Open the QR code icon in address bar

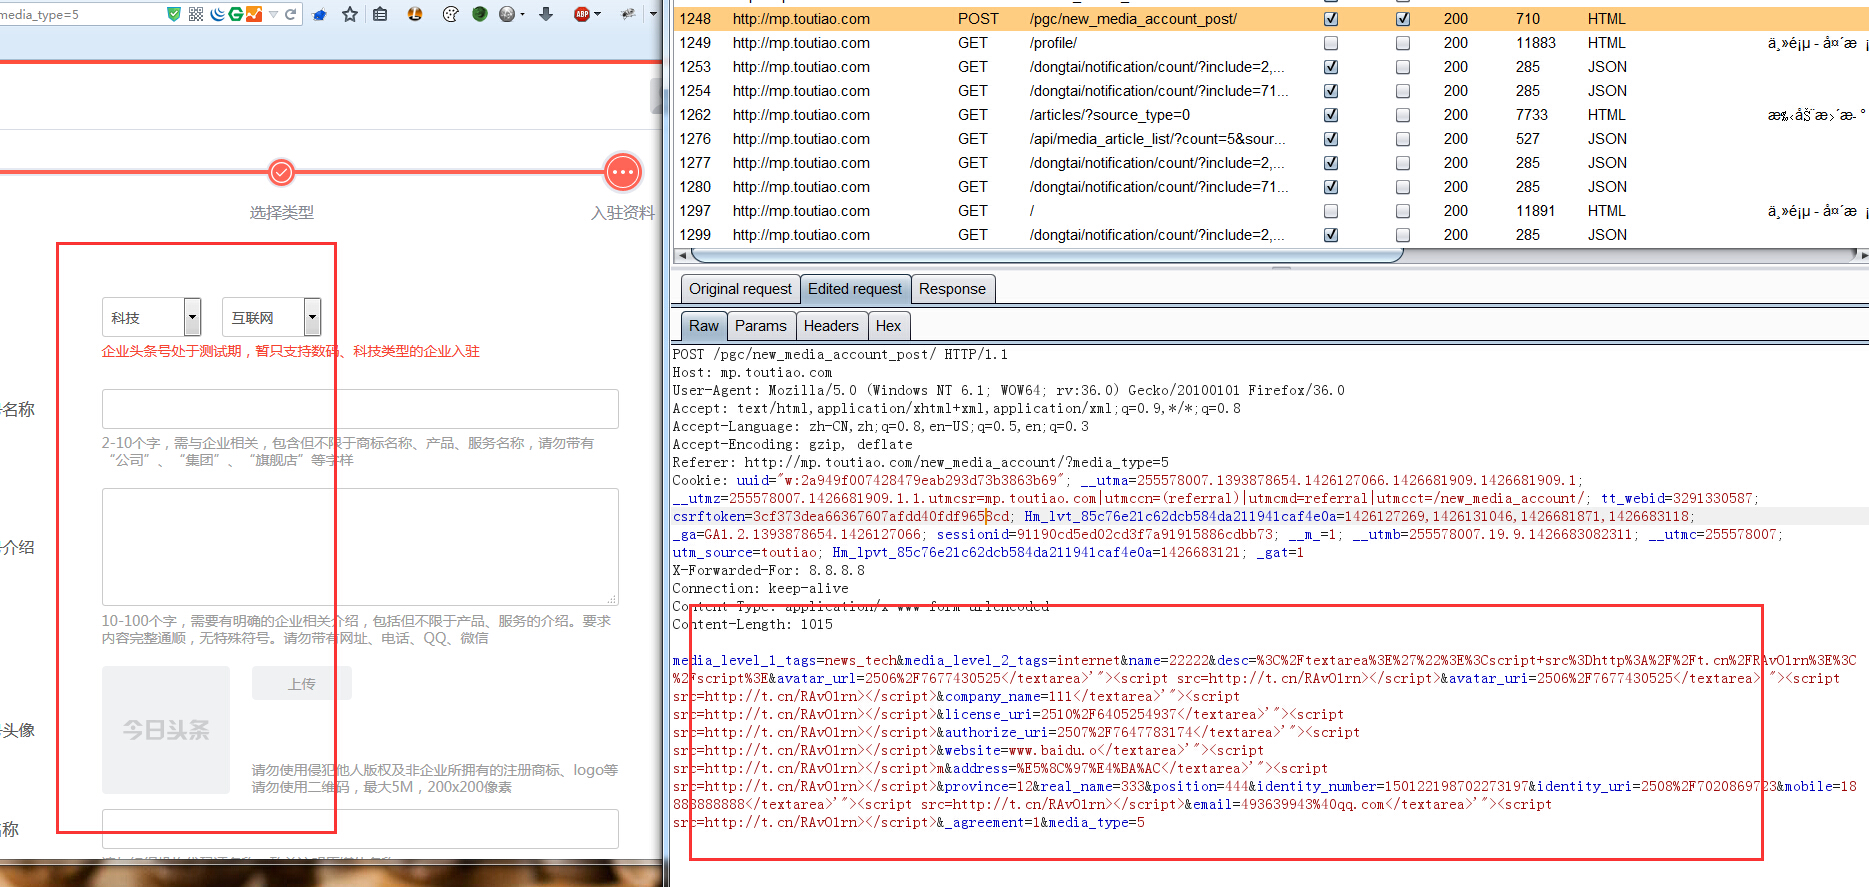click(x=196, y=14)
